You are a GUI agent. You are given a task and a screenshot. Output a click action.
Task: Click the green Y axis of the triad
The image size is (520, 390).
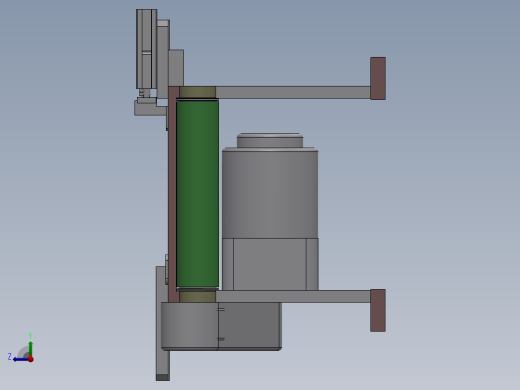click(x=31, y=348)
